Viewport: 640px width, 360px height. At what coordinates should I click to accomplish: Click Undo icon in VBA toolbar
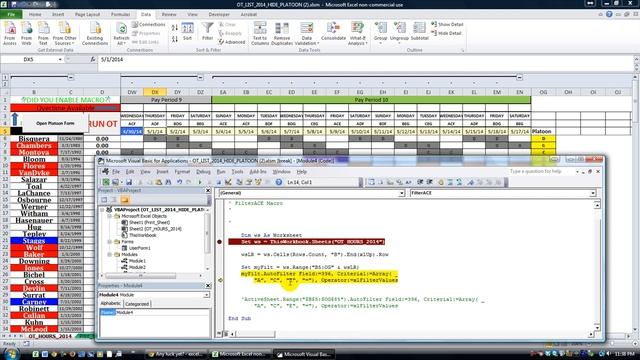click(180, 182)
